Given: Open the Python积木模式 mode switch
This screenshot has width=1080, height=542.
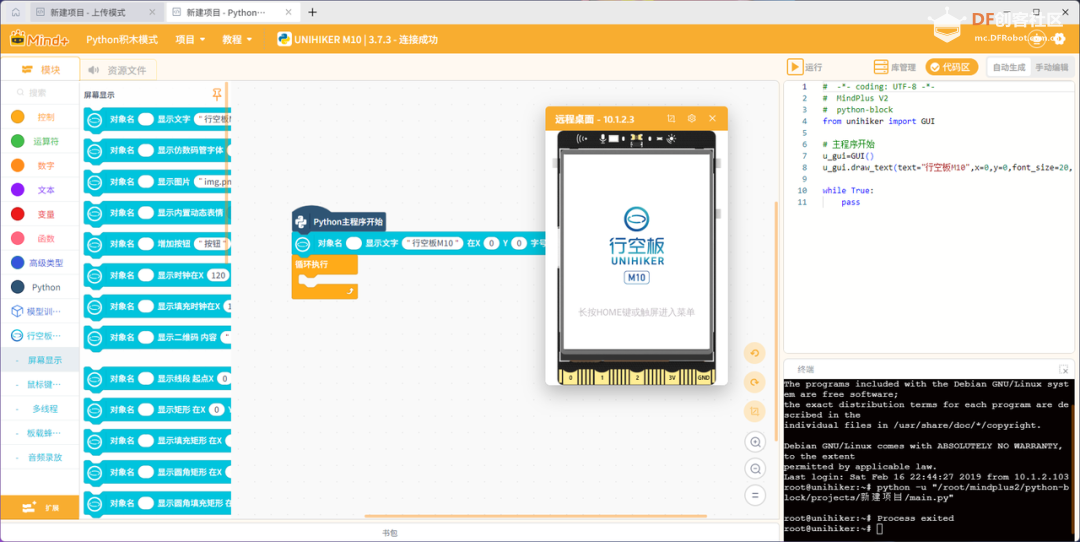Looking at the screenshot, I should 122,39.
